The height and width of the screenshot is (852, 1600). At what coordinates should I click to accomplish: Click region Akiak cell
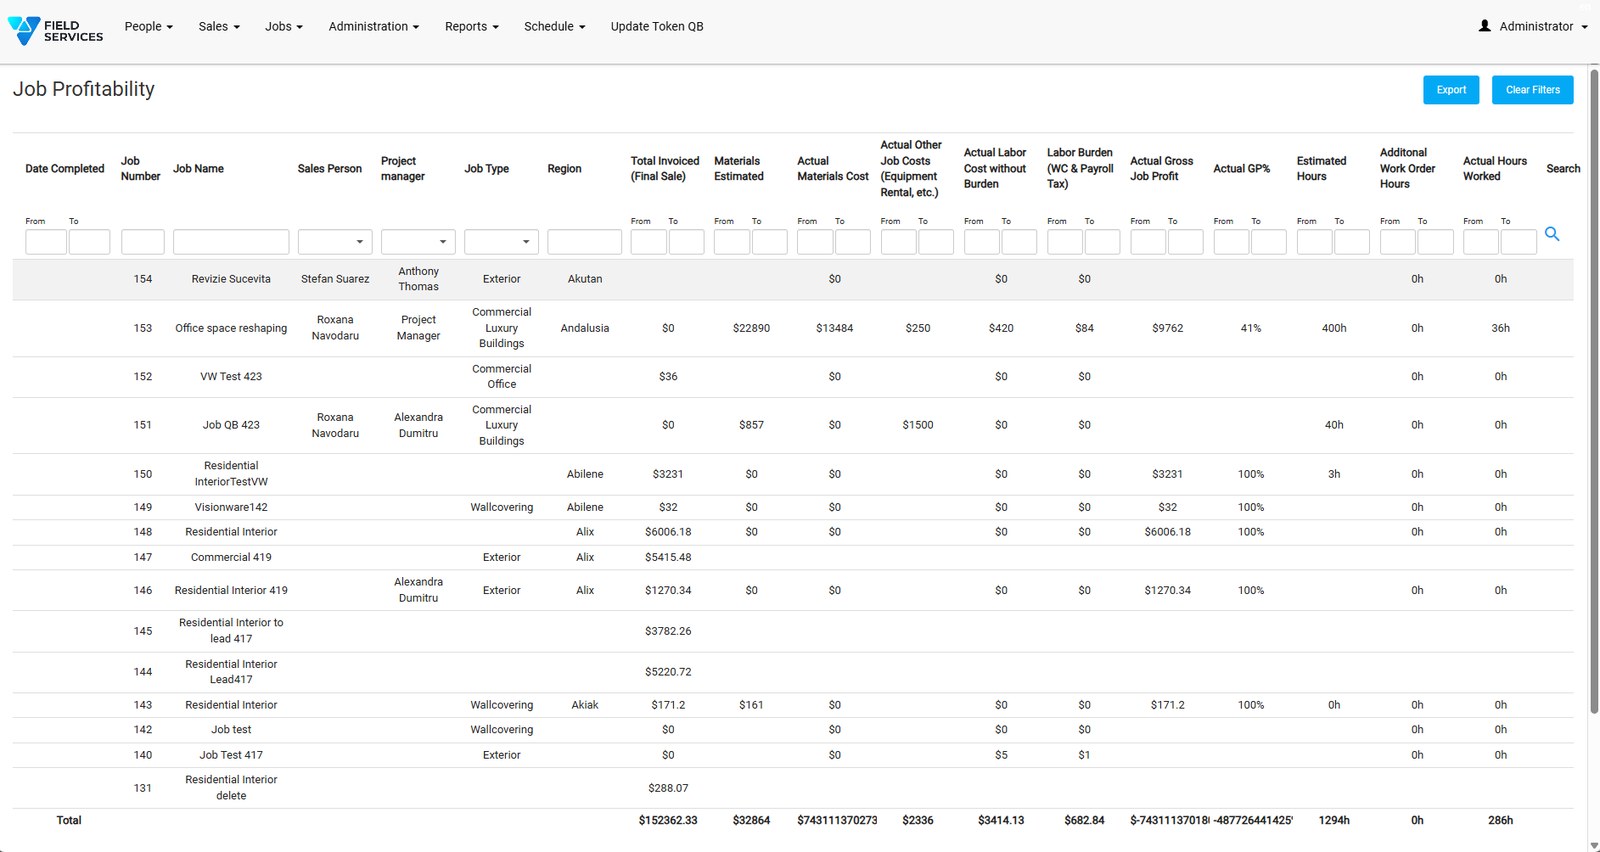tap(585, 705)
